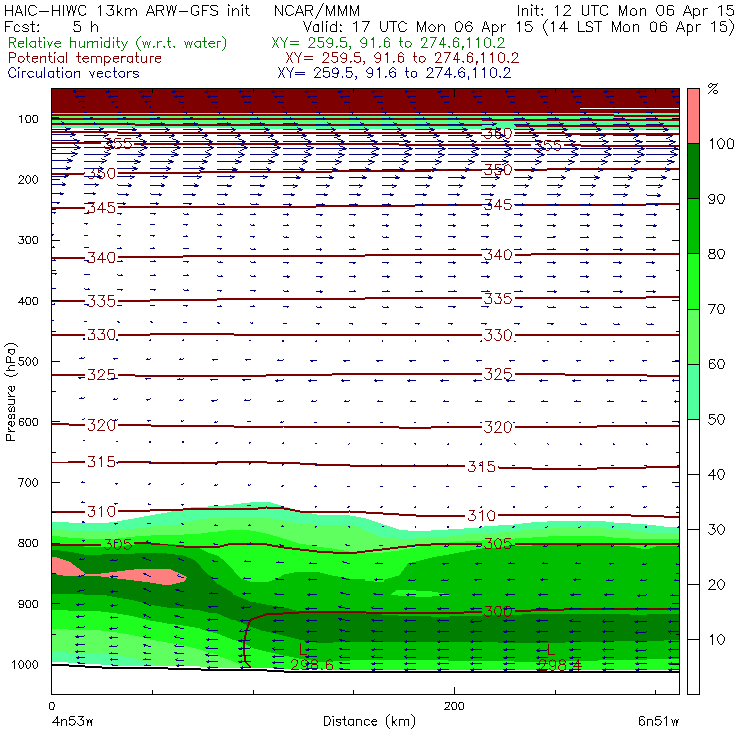The height and width of the screenshot is (740, 740).
Task: Click the '70' colorbar value label
Action: pos(716,309)
